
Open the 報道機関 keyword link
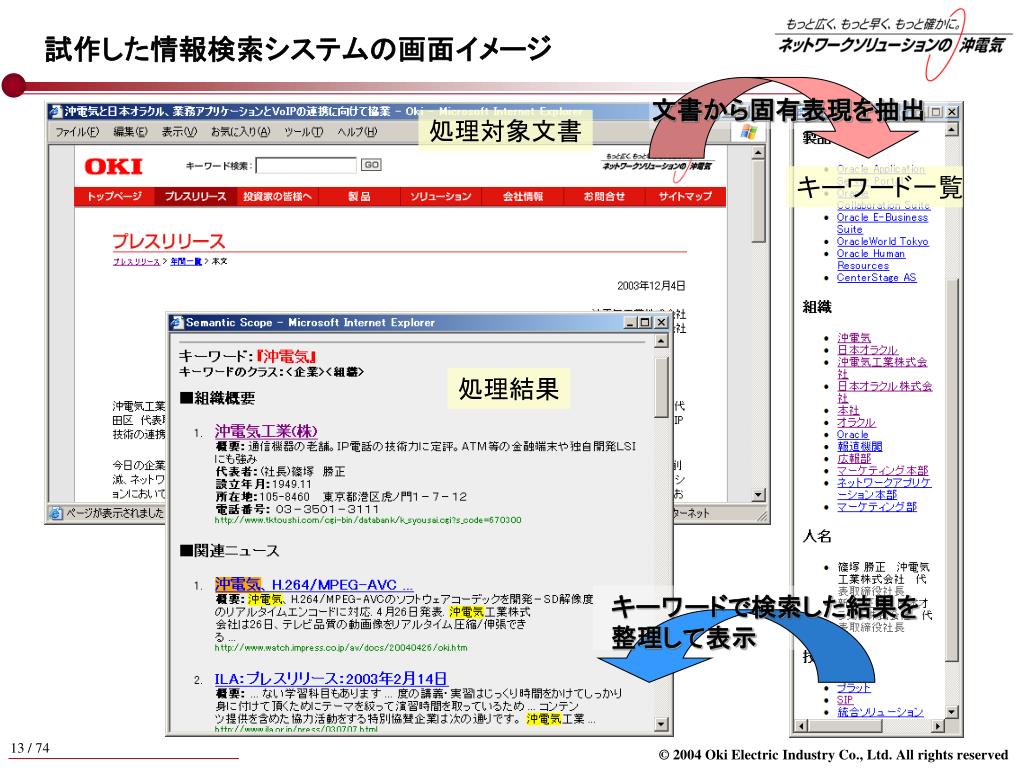(859, 447)
